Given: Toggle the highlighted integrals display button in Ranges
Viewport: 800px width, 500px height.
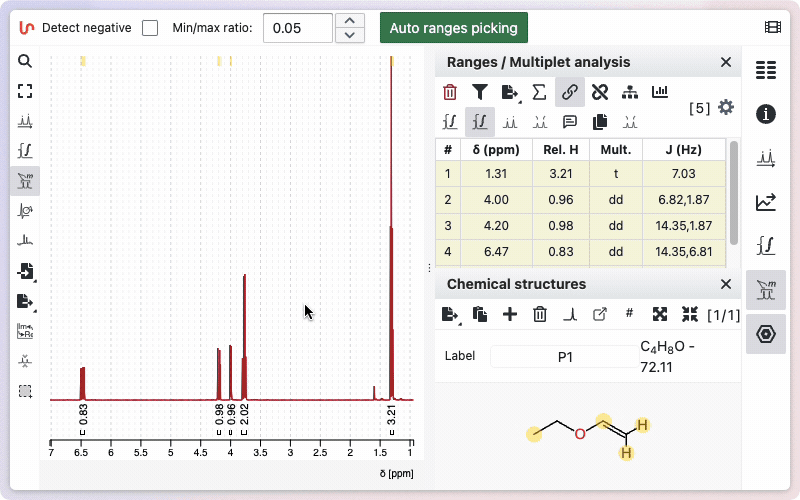Looking at the screenshot, I should point(480,122).
